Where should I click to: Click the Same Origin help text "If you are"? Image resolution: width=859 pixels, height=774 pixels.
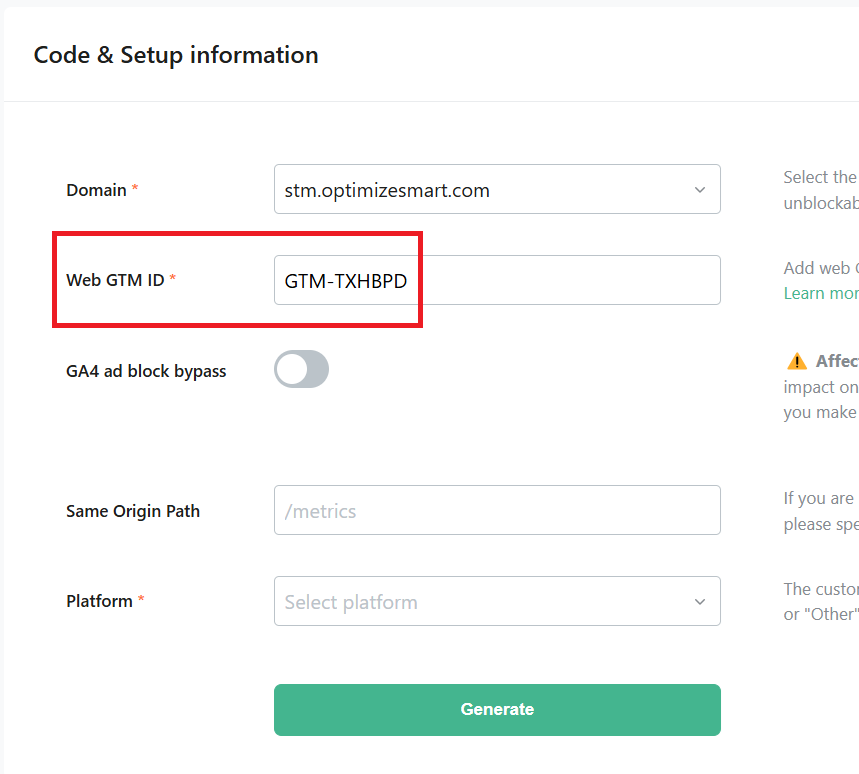click(x=820, y=498)
